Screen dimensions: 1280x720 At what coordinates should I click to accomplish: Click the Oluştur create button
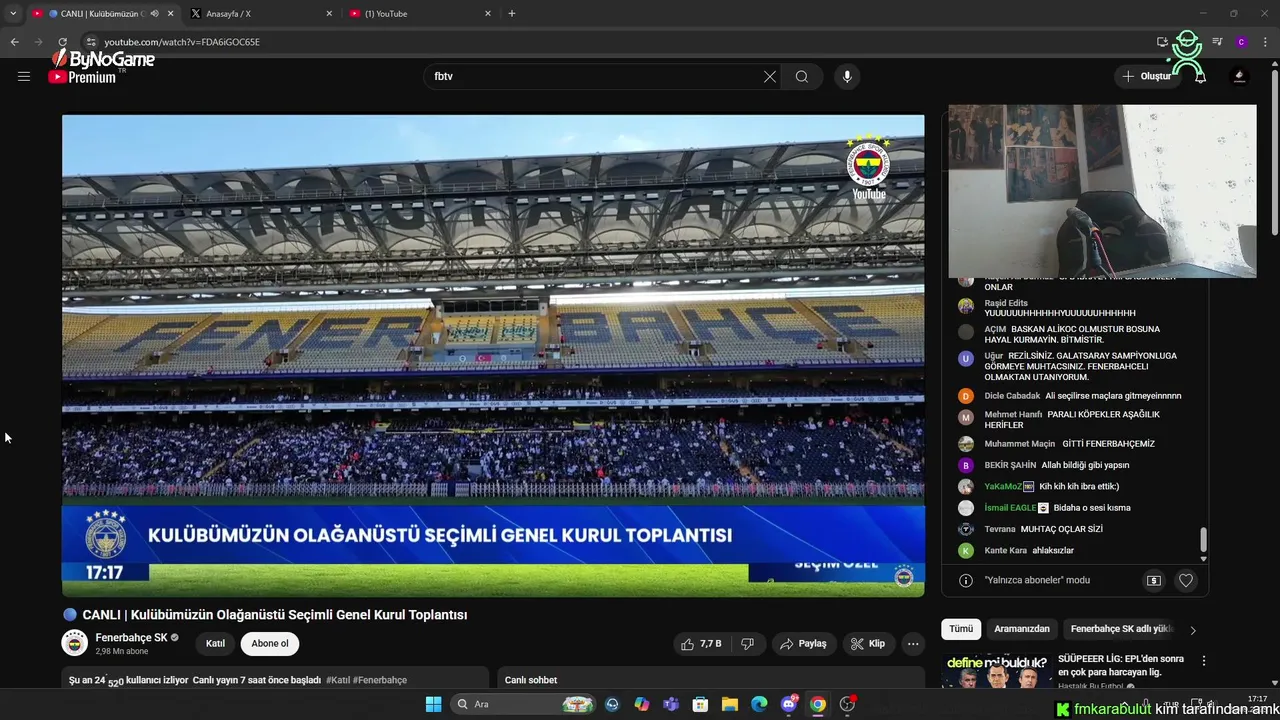point(1148,76)
